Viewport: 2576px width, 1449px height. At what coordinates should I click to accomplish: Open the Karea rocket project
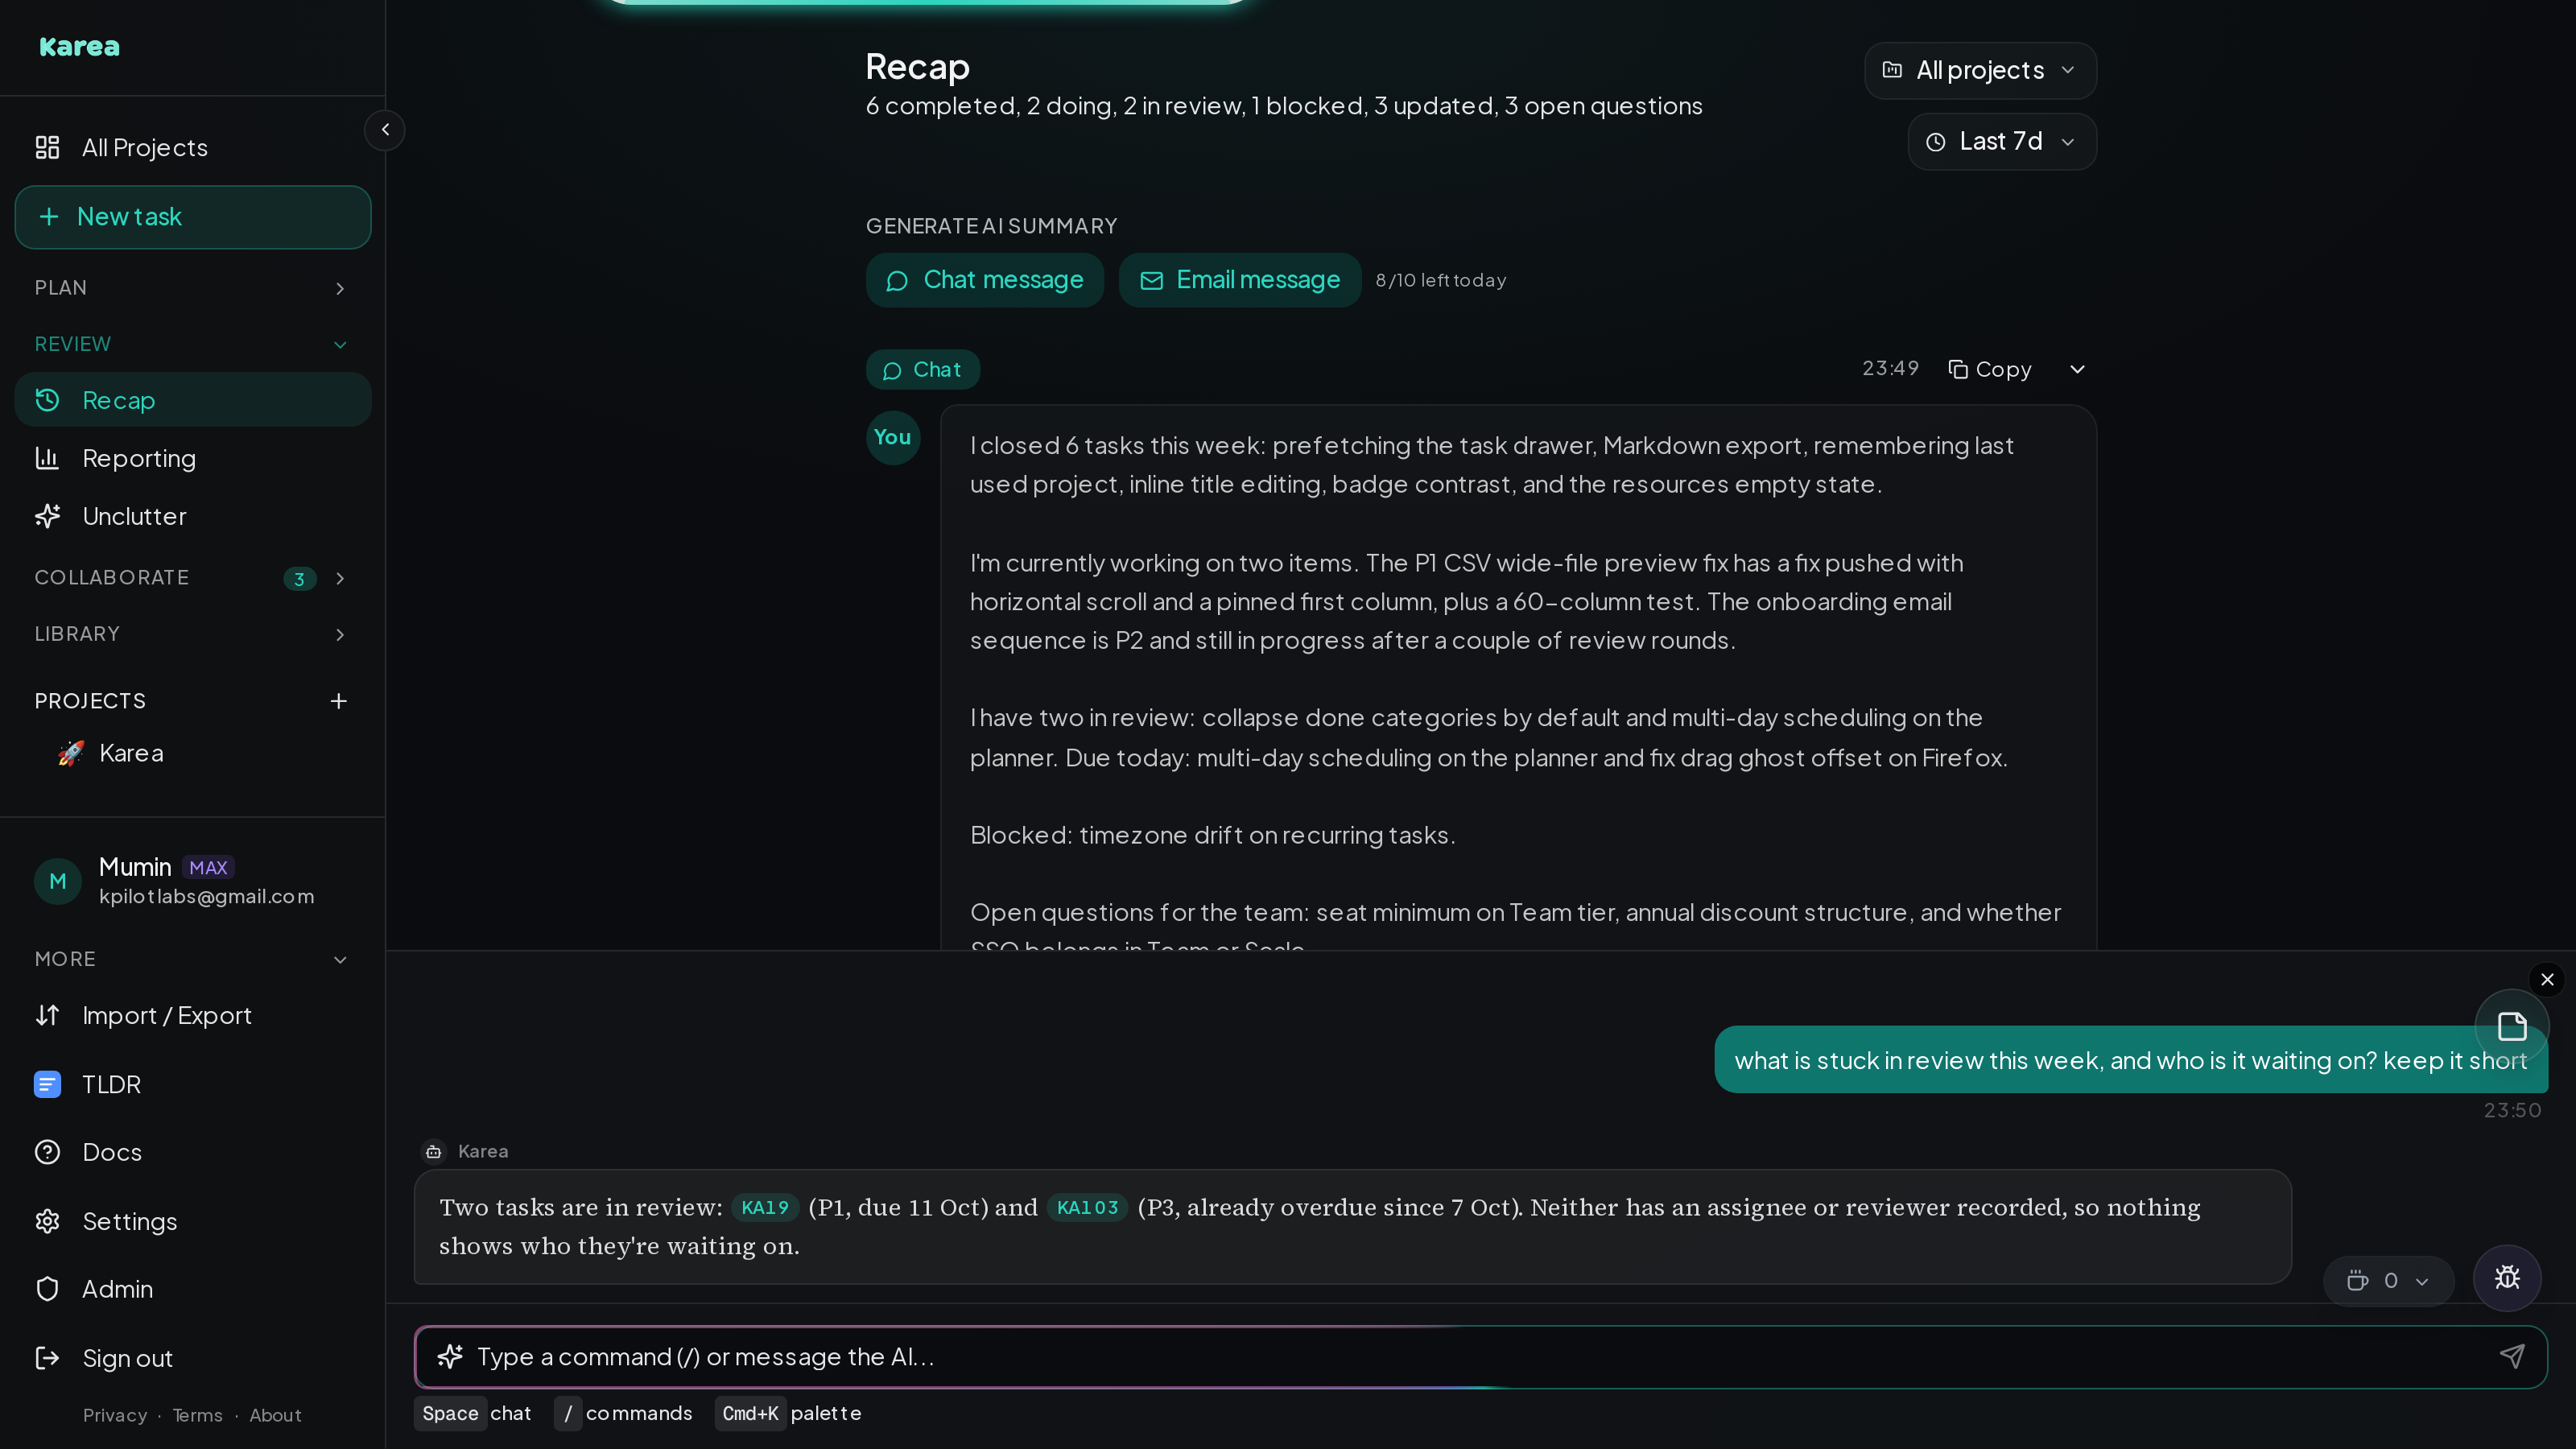193,753
